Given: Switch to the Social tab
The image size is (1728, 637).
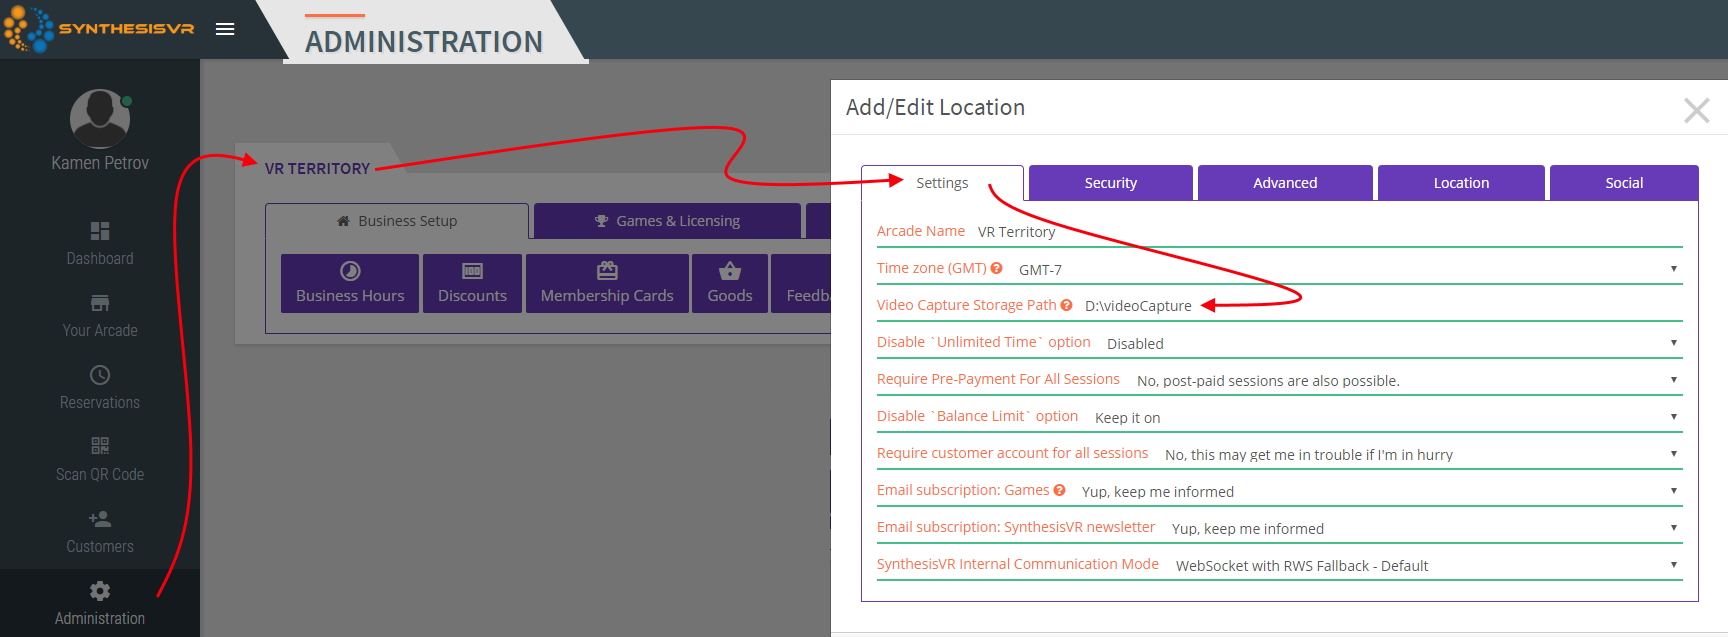Looking at the screenshot, I should [1624, 183].
